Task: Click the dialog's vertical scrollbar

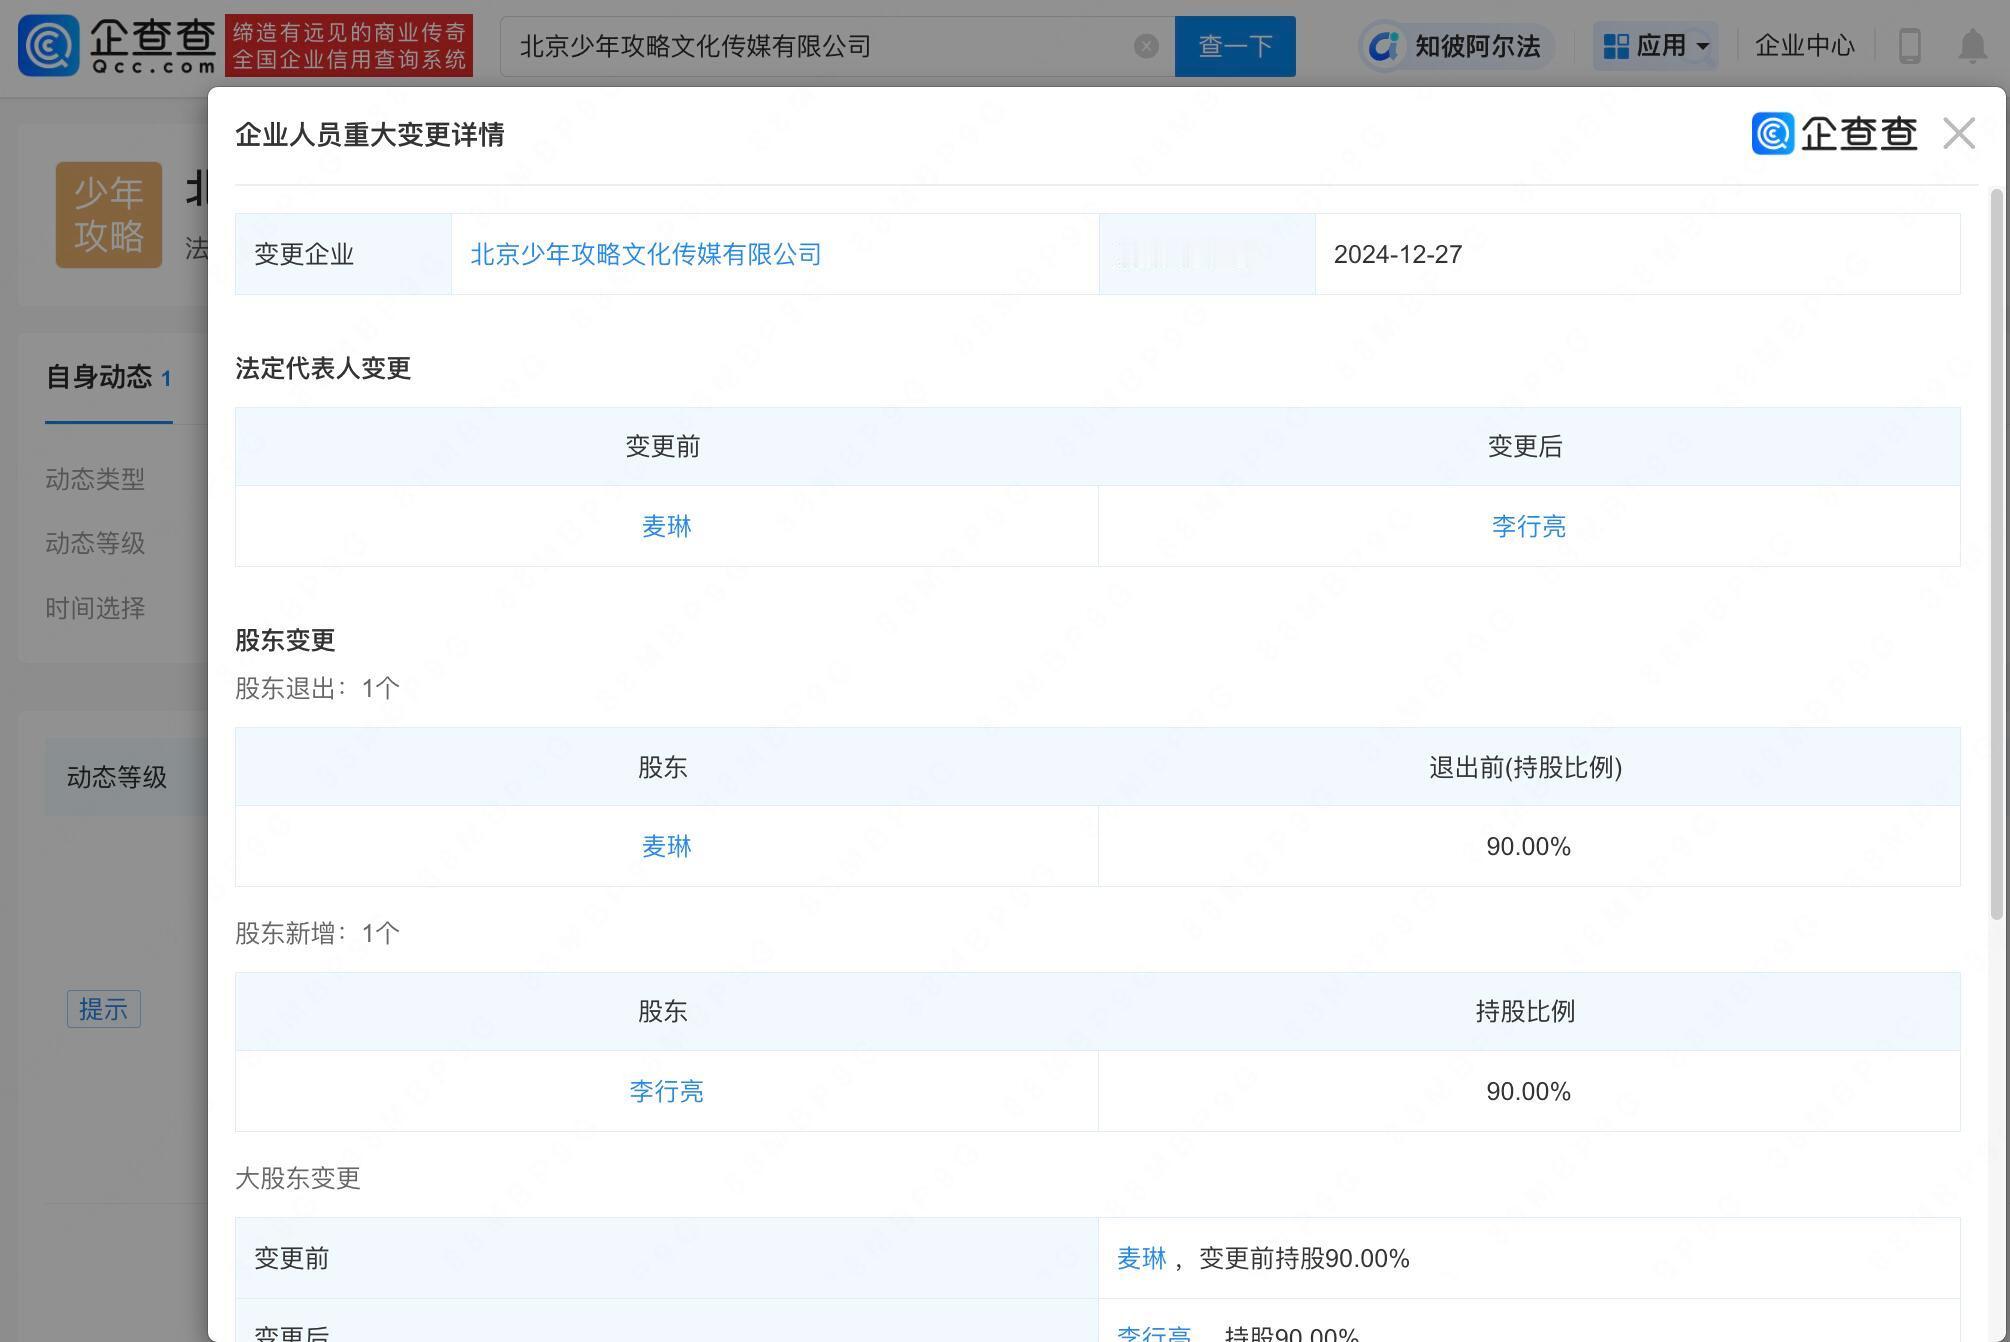Action: point(1996,554)
